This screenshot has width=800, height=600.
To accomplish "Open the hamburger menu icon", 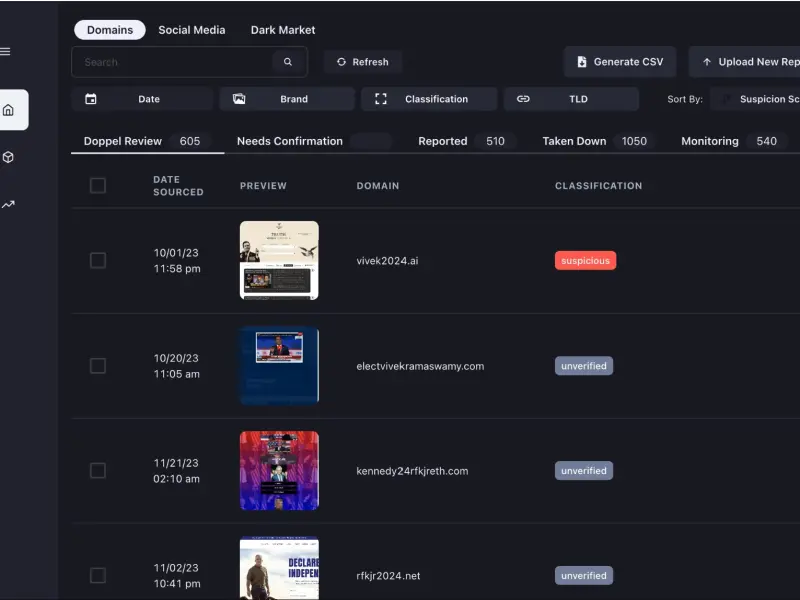I will [5, 52].
